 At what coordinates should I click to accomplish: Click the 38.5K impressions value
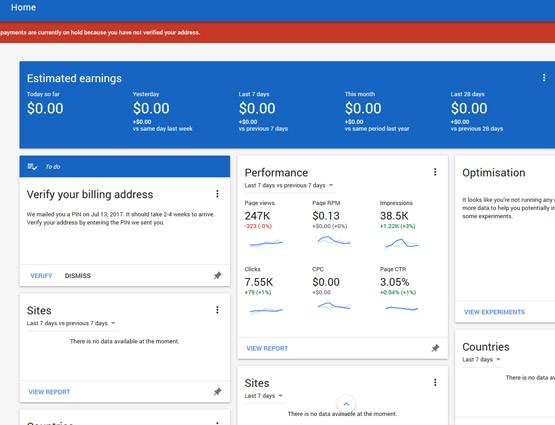point(394,216)
